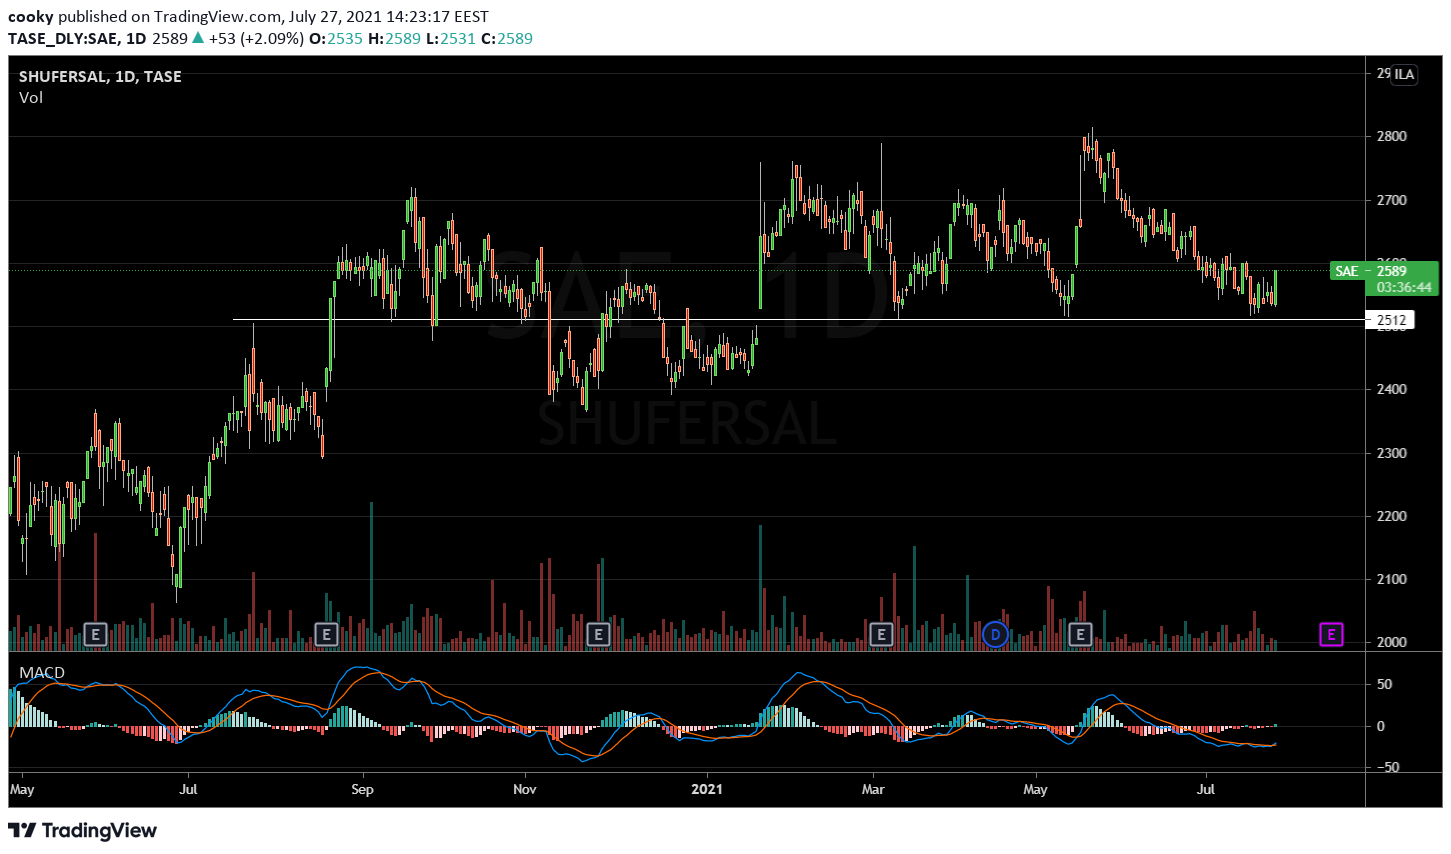Click the earnings marker E near June 2020

pyautogui.click(x=95, y=634)
